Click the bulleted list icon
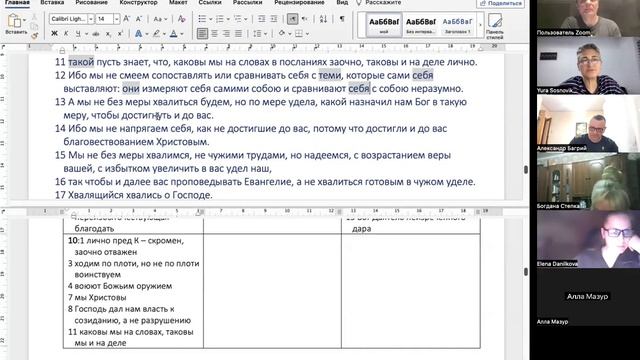Image resolution: width=640 pixels, height=360 pixels. [202, 19]
